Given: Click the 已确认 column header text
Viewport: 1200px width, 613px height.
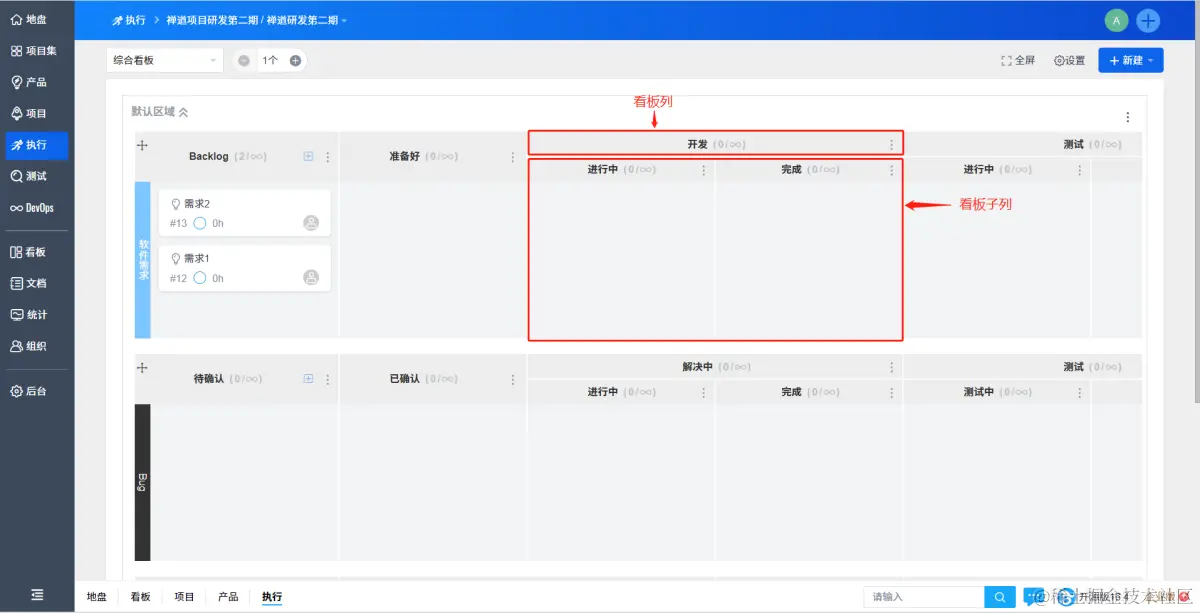Looking at the screenshot, I should [404, 380].
